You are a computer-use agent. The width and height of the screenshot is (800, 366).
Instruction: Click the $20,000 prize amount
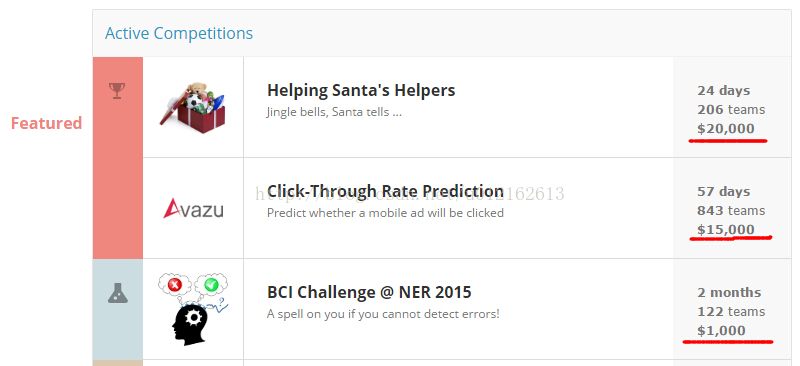point(726,129)
